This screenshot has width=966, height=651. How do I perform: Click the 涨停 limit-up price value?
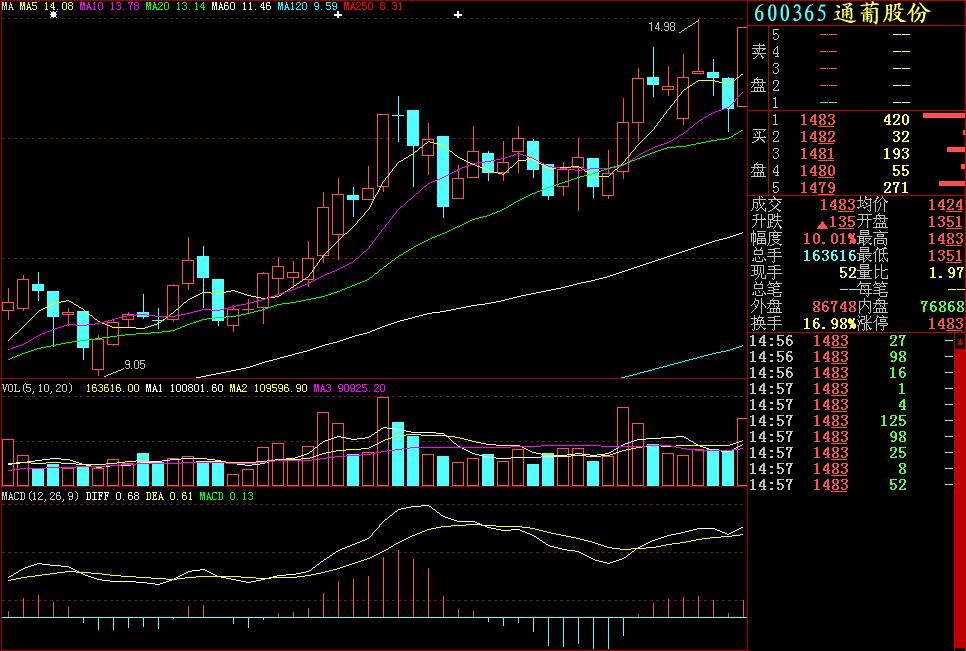coord(945,324)
